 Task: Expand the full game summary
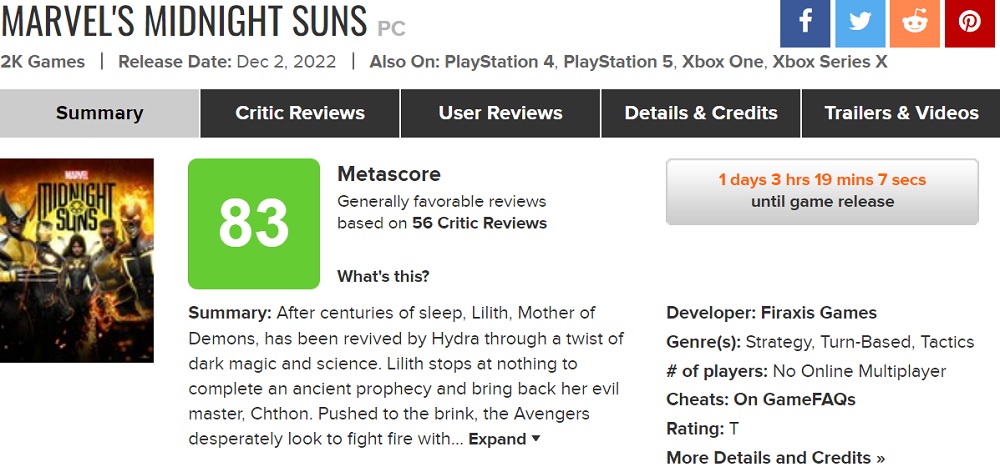[504, 439]
